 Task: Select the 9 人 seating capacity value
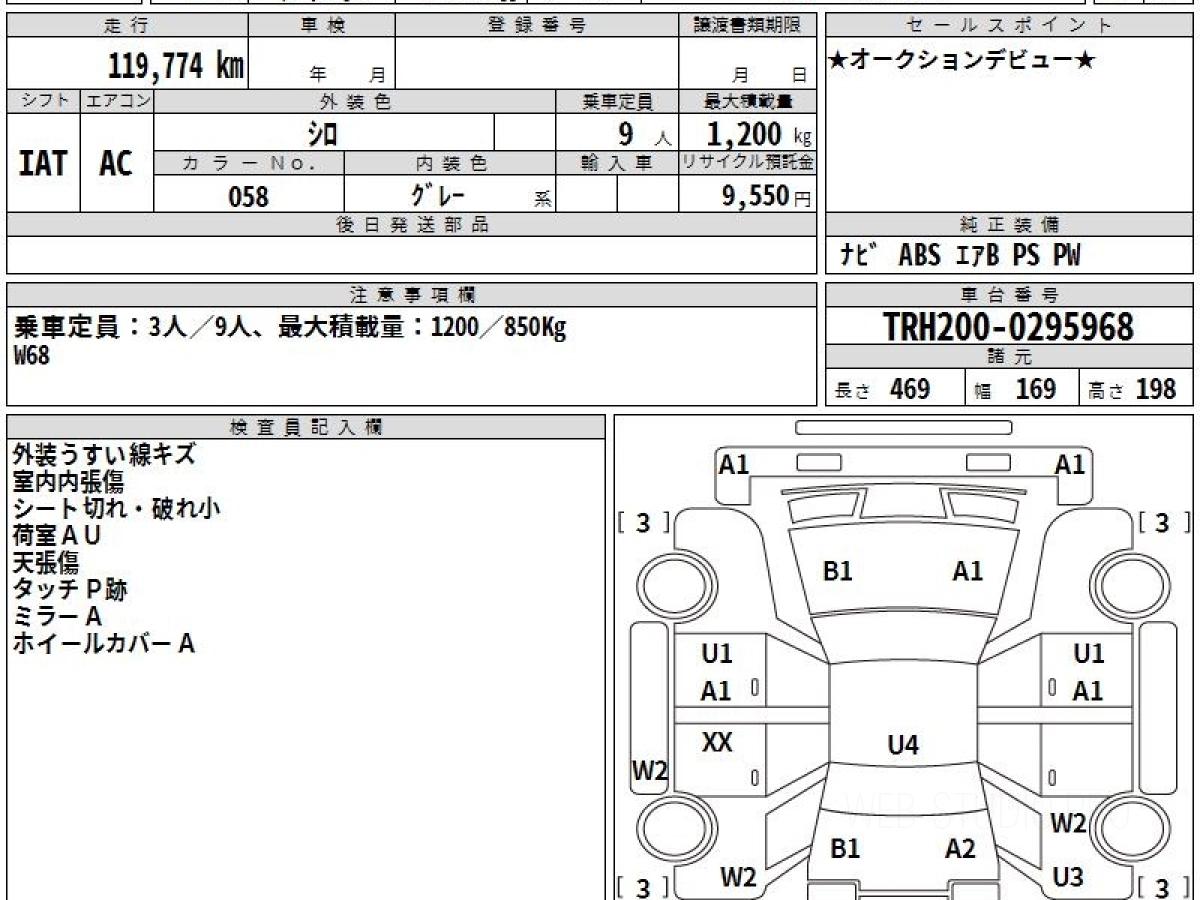[x=644, y=134]
